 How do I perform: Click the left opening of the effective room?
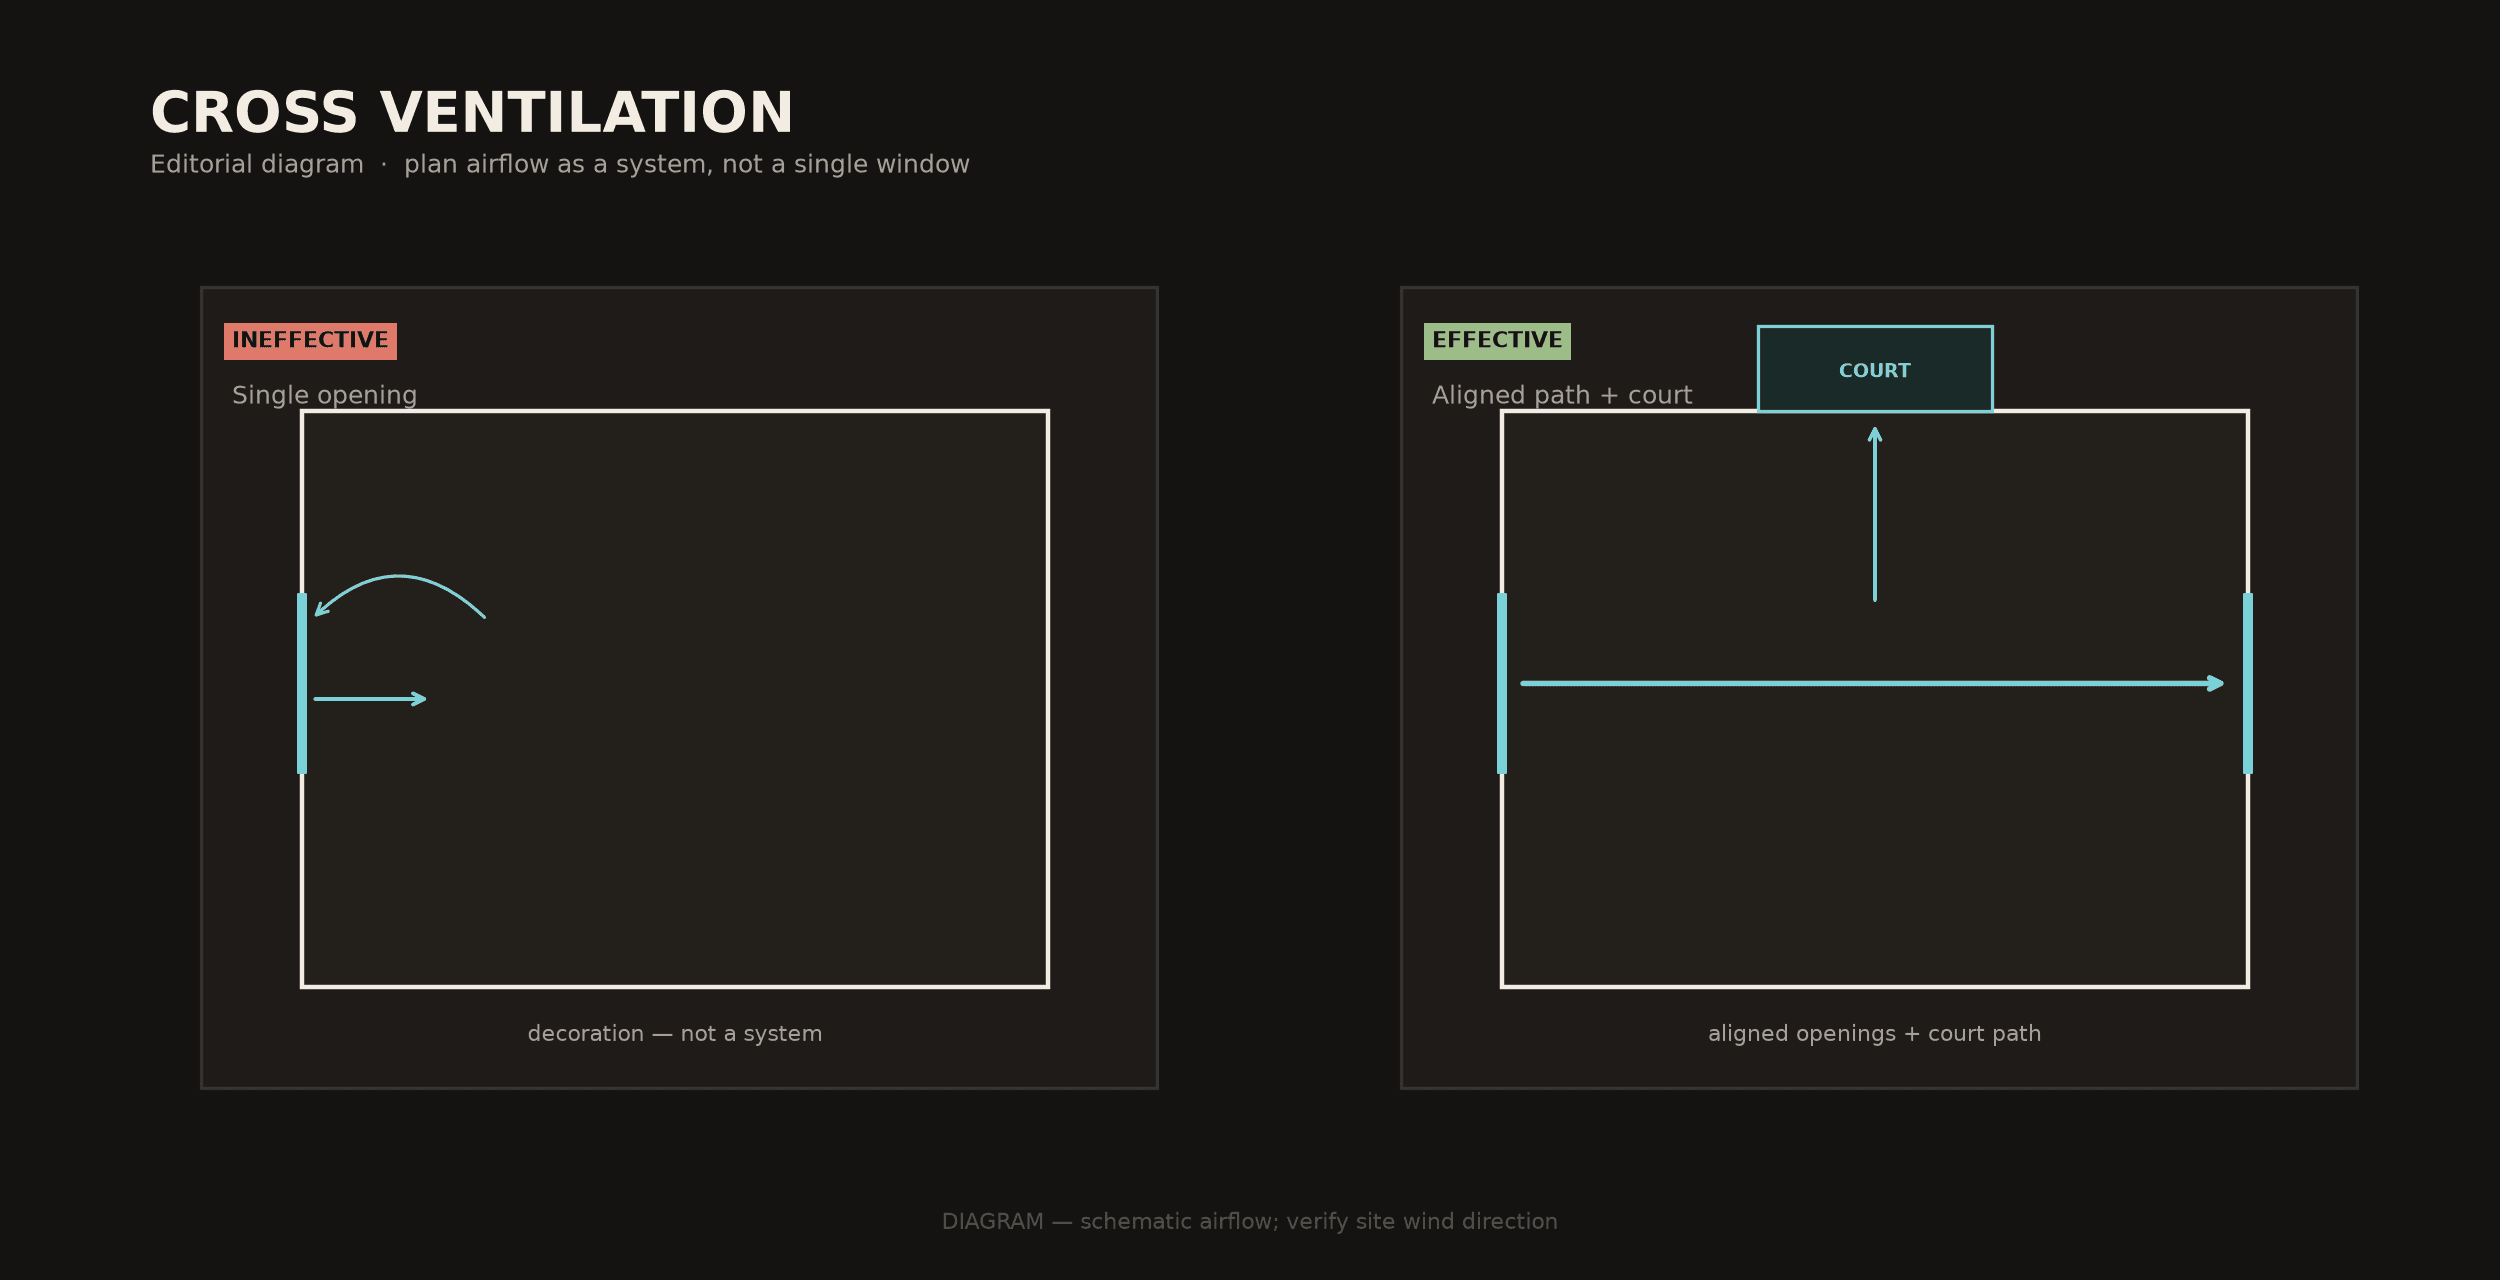point(1502,683)
